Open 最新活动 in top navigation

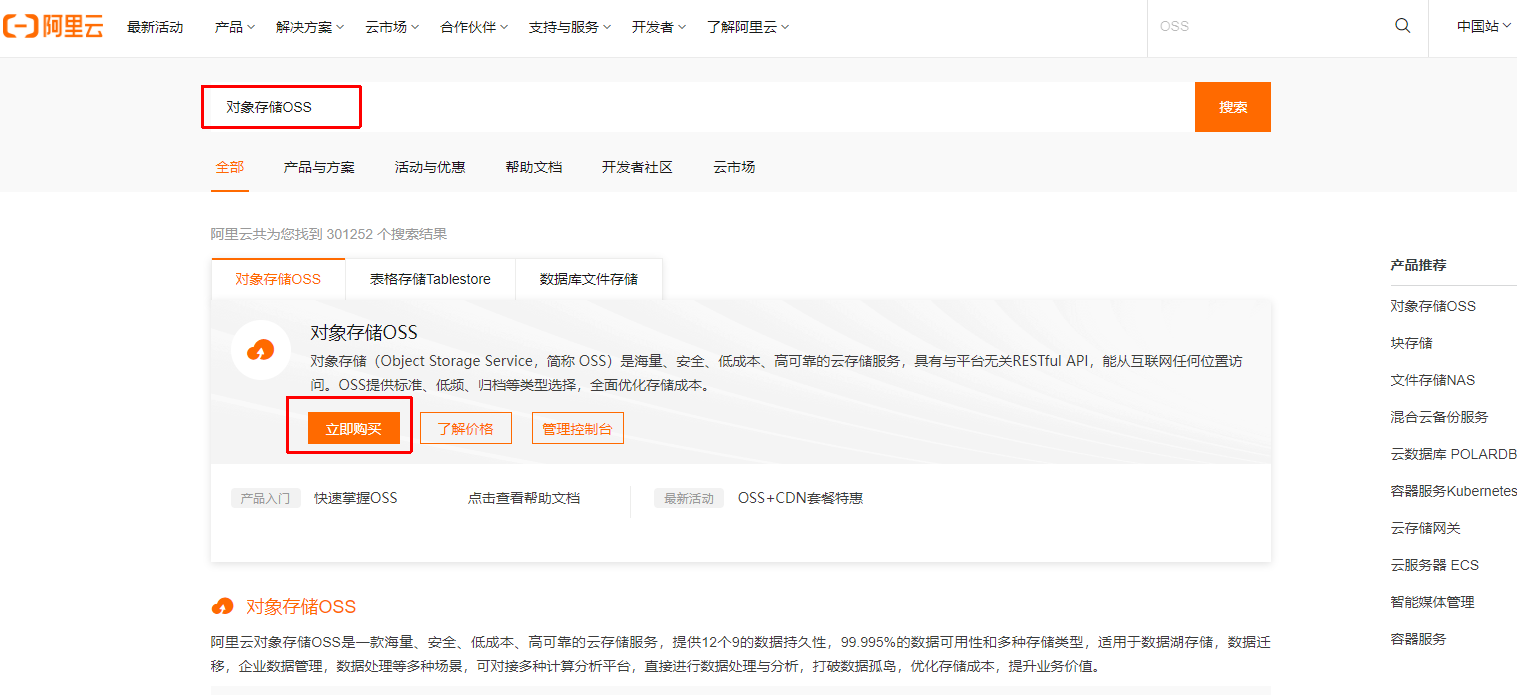(x=155, y=27)
